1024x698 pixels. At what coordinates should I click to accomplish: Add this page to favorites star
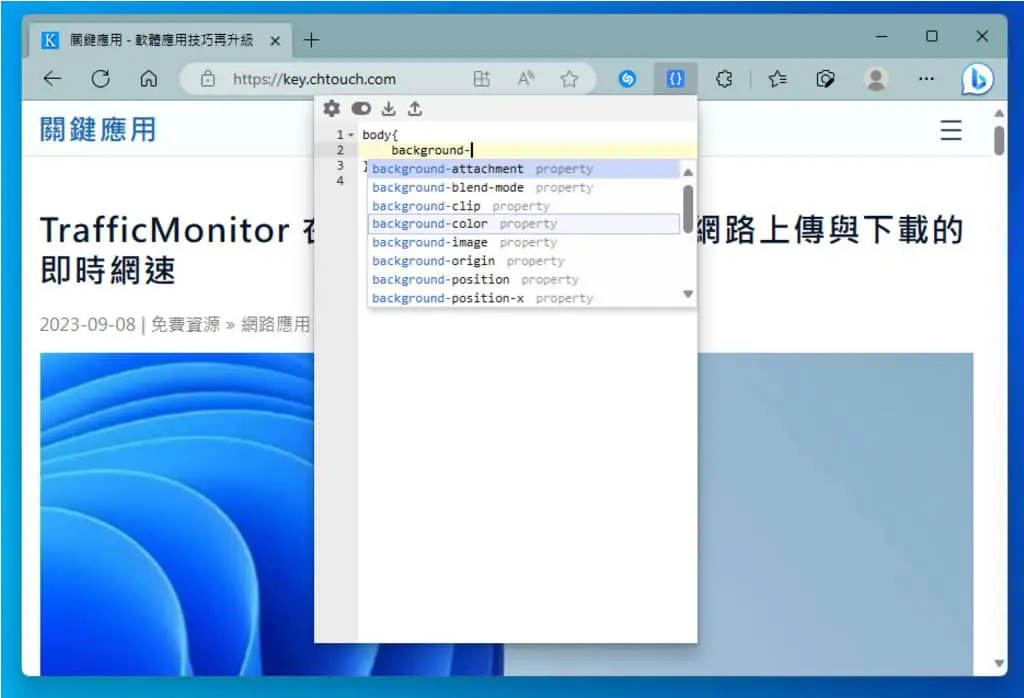tap(569, 79)
